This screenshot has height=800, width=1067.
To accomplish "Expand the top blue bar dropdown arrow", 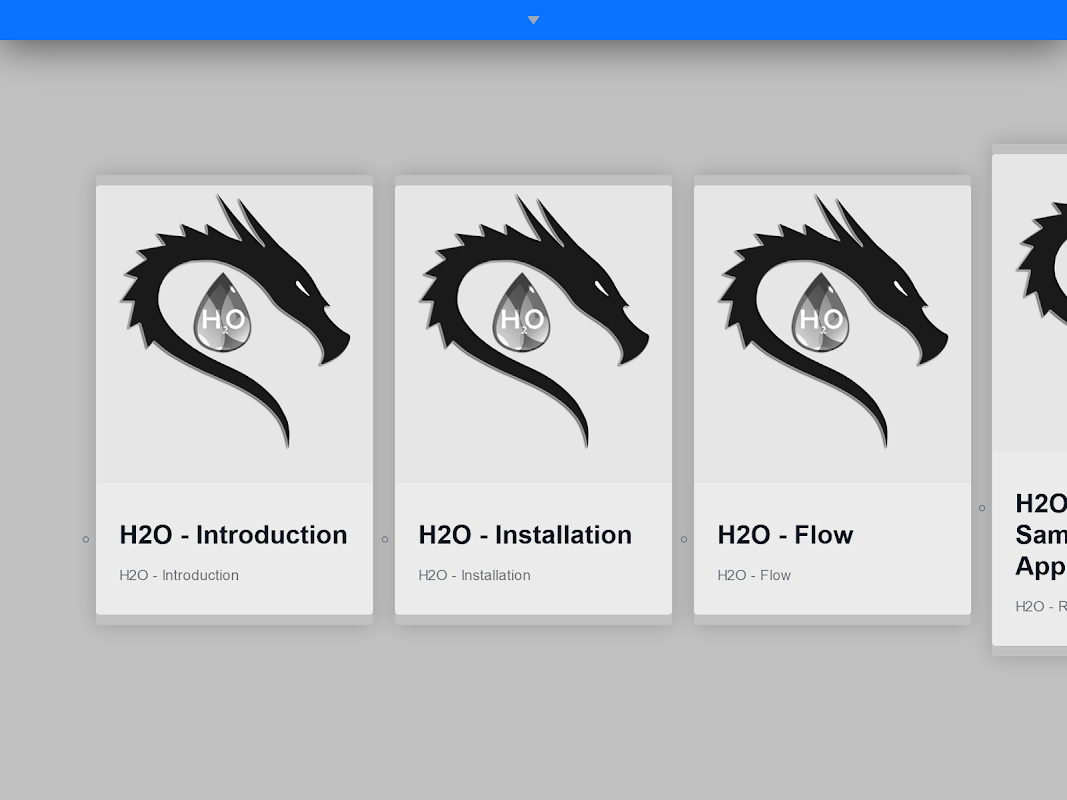I will (x=533, y=20).
